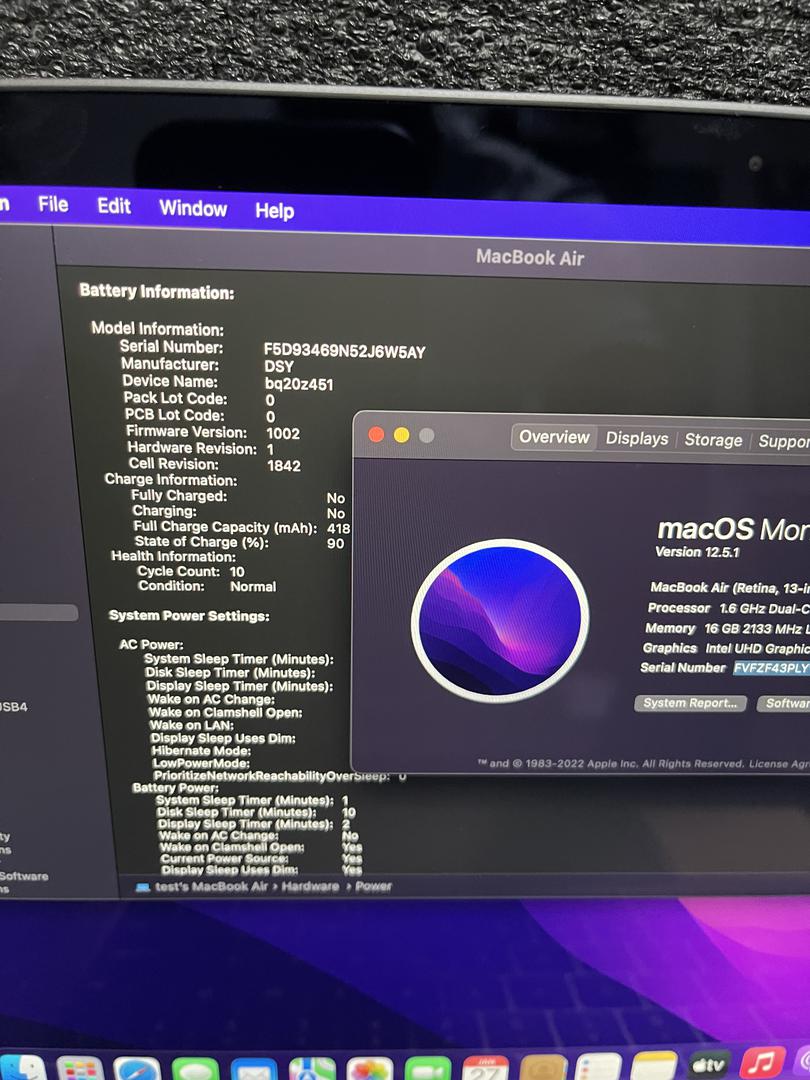
Task: Open the Window menu
Action: pyautogui.click(x=193, y=208)
